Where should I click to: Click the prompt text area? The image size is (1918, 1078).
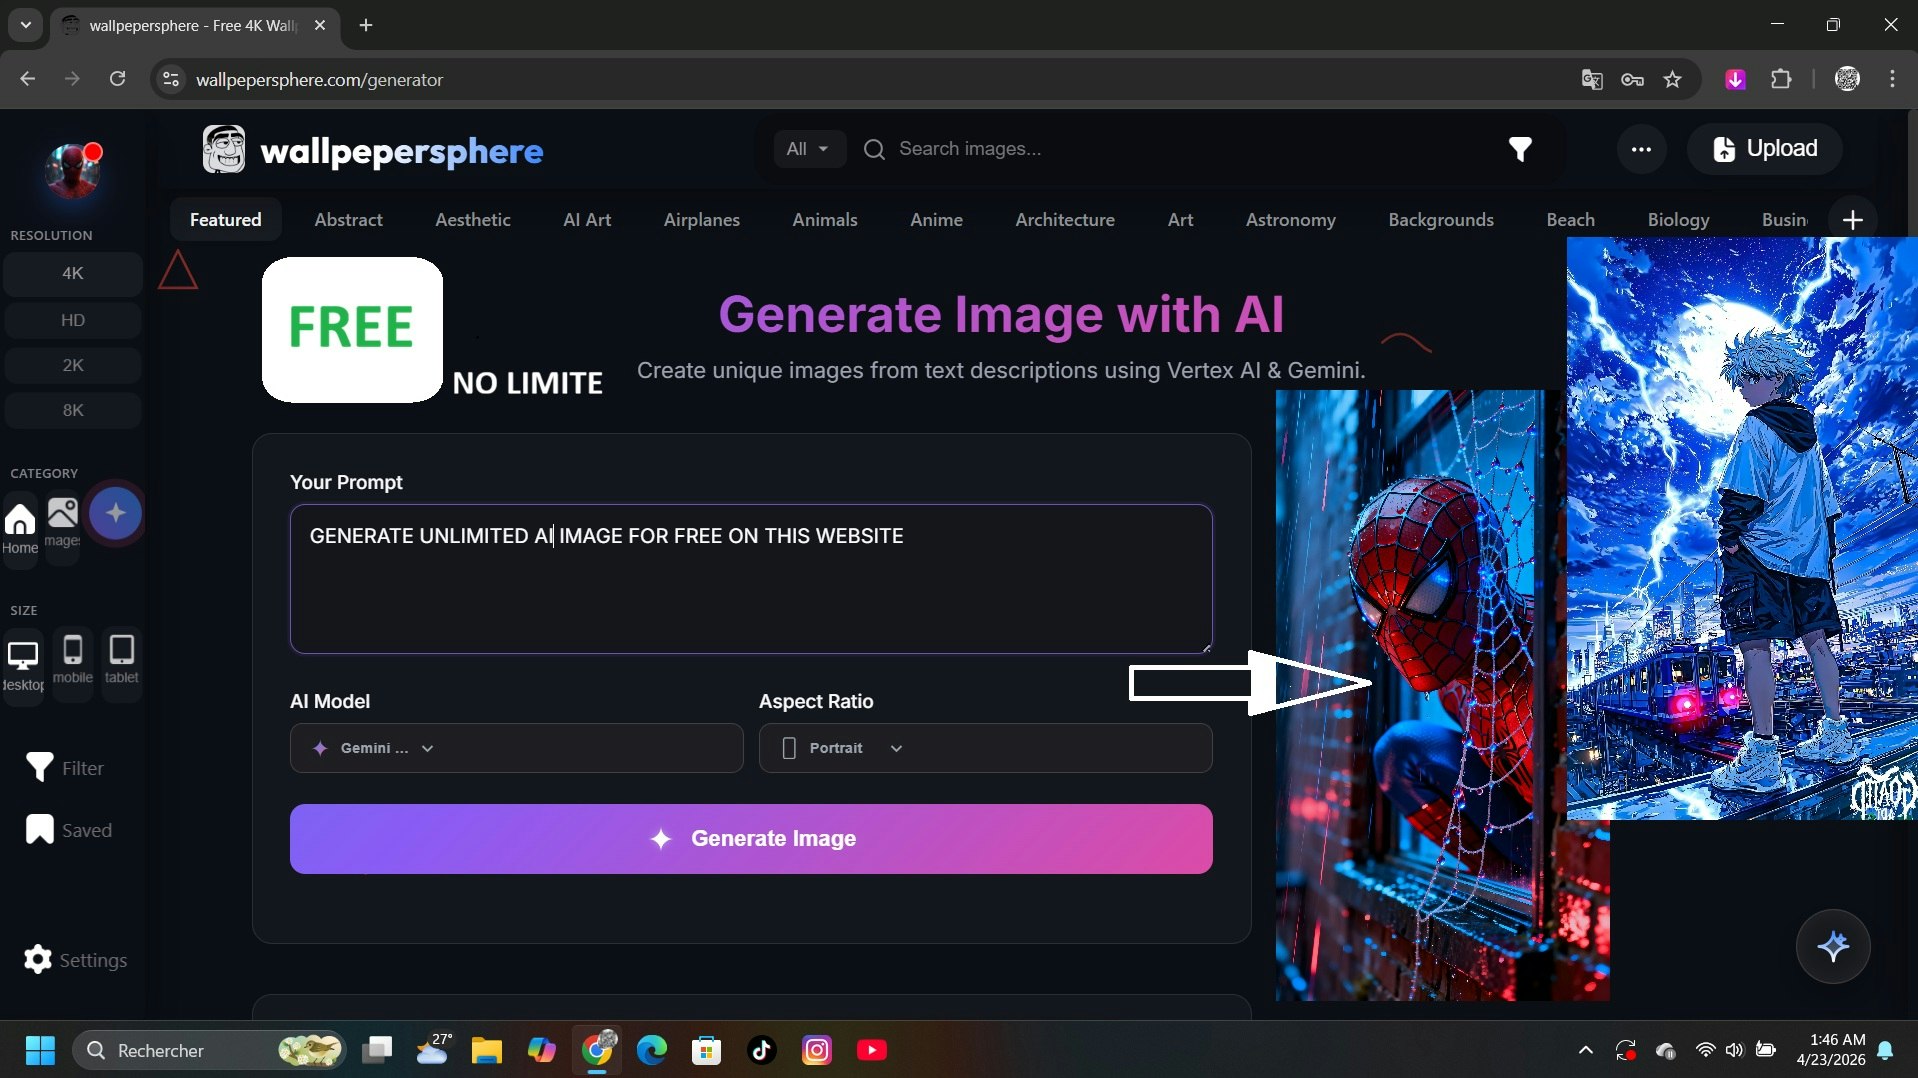(x=751, y=579)
